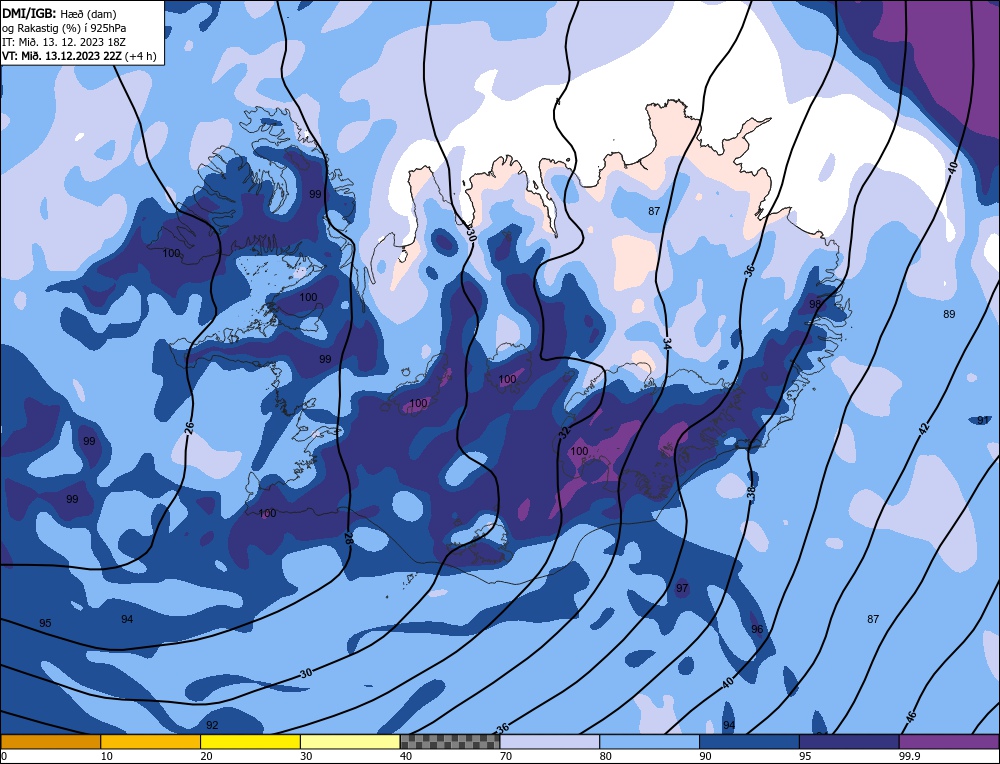Pick the light blue 80–90 legend swatch
The height and width of the screenshot is (764, 1000).
pos(649,742)
